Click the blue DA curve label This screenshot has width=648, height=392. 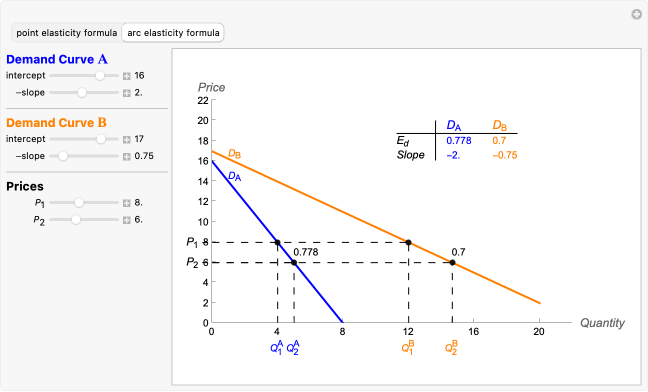235,176
